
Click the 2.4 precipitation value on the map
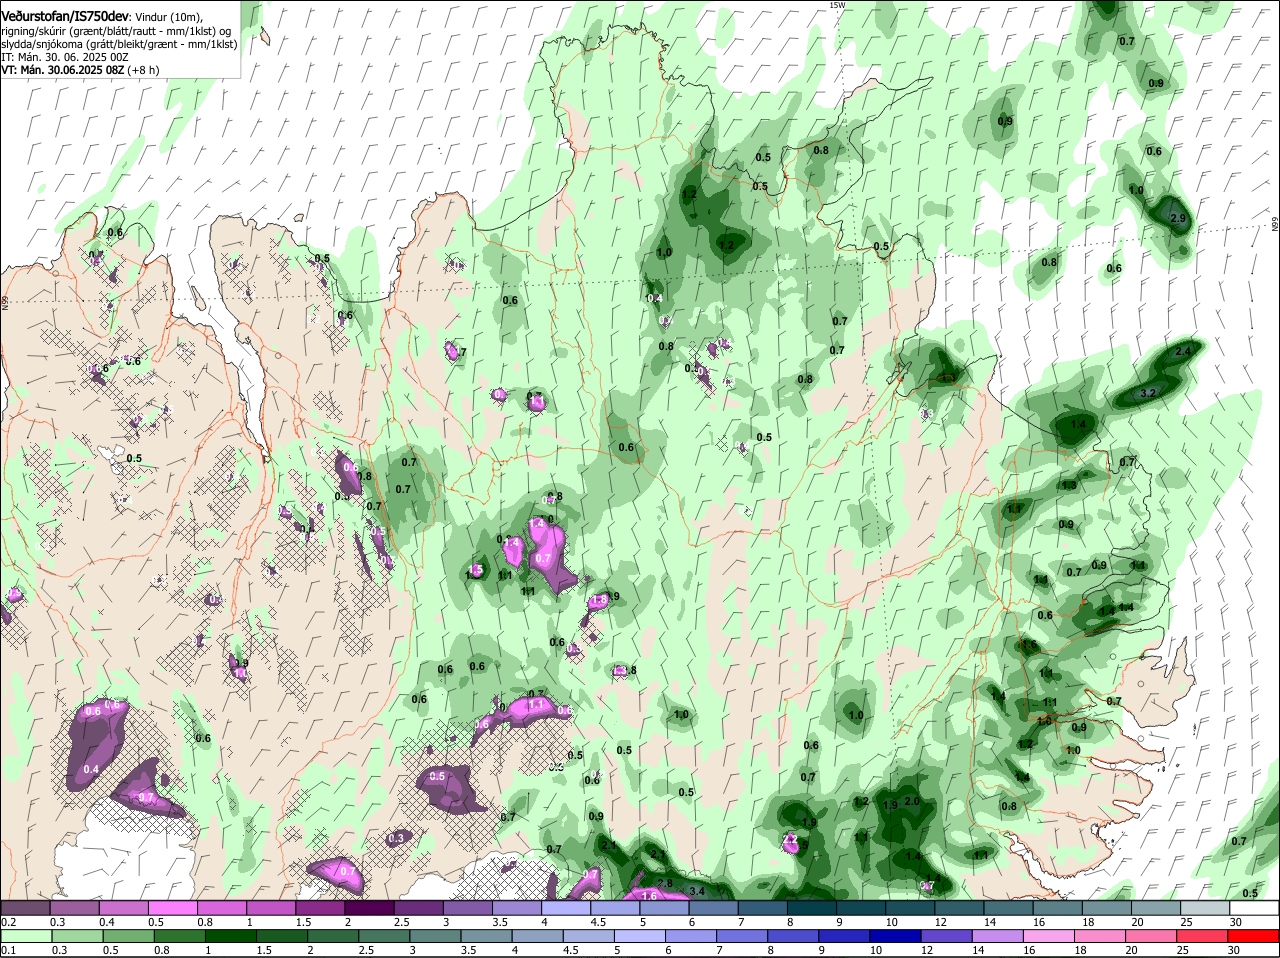pyautogui.click(x=1183, y=351)
